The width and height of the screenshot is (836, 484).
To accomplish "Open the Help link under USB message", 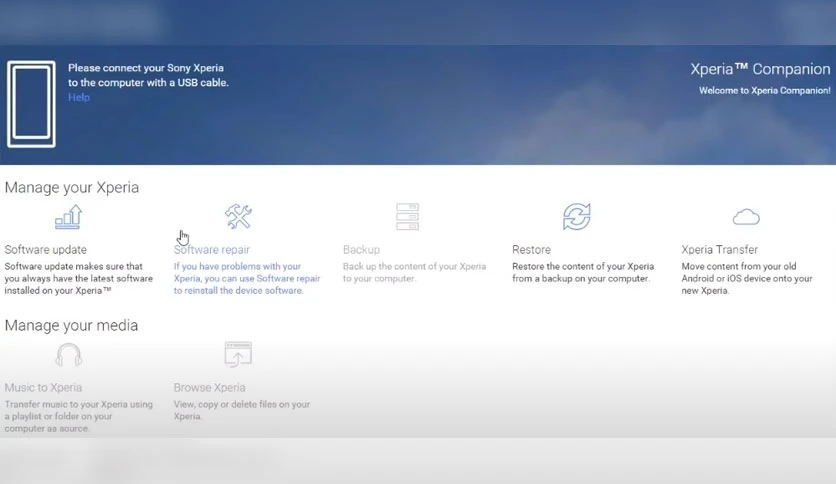I will [79, 98].
